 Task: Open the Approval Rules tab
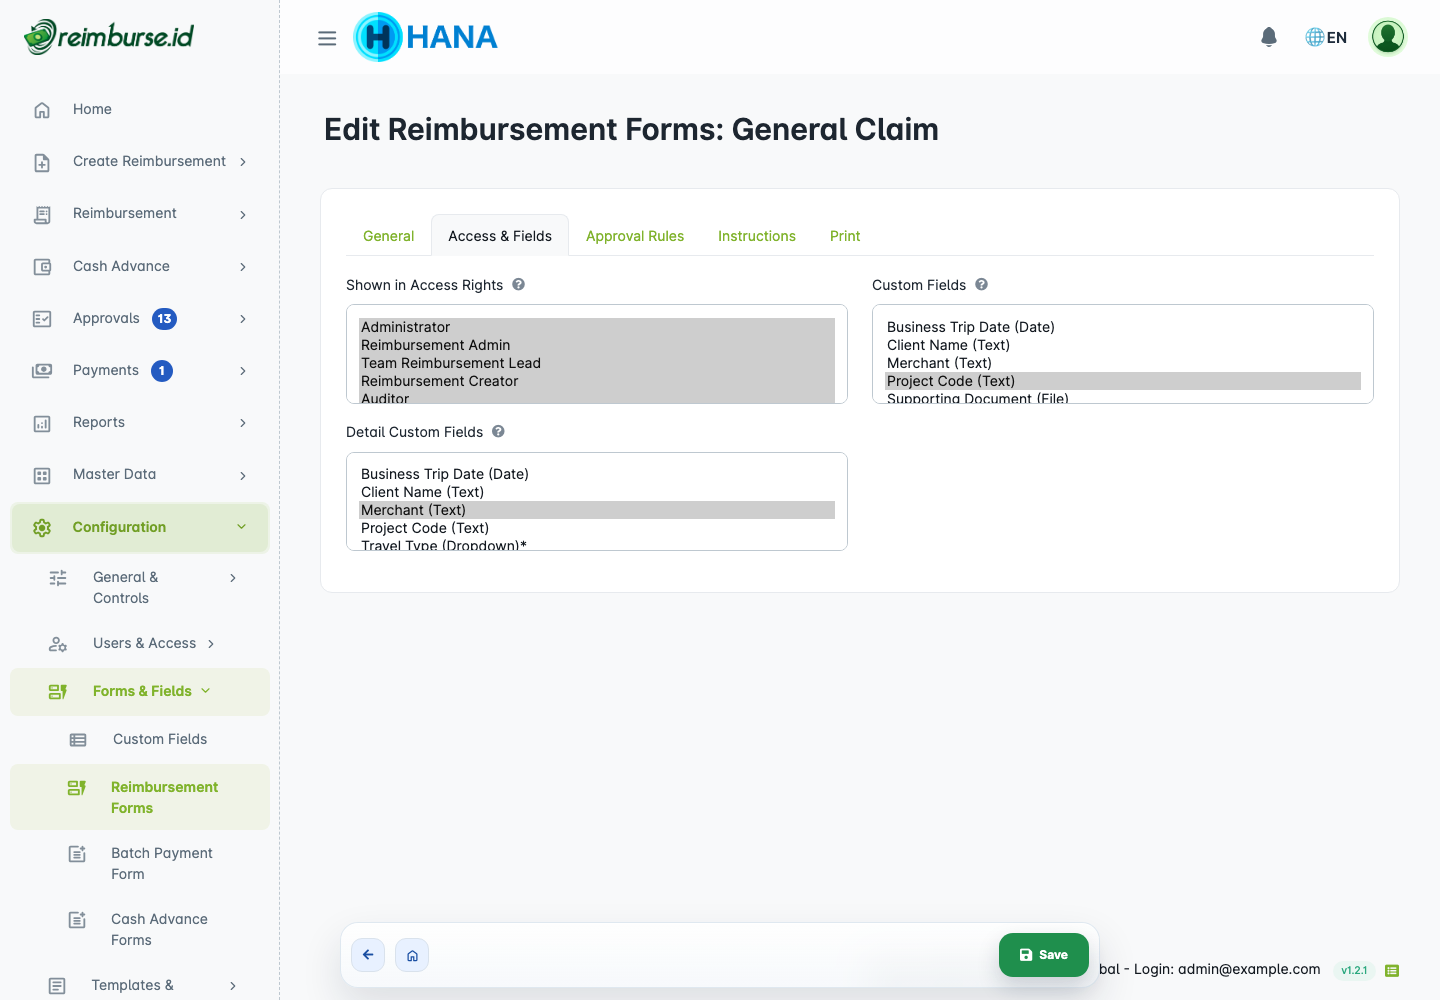click(635, 236)
